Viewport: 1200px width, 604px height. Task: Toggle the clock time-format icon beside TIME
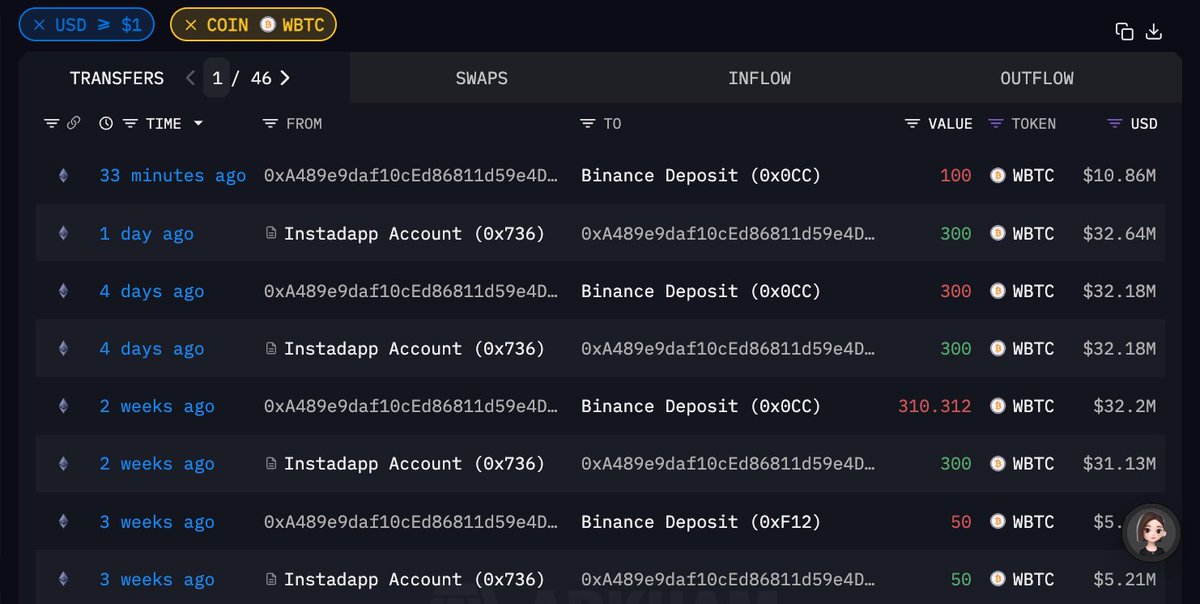coord(107,123)
